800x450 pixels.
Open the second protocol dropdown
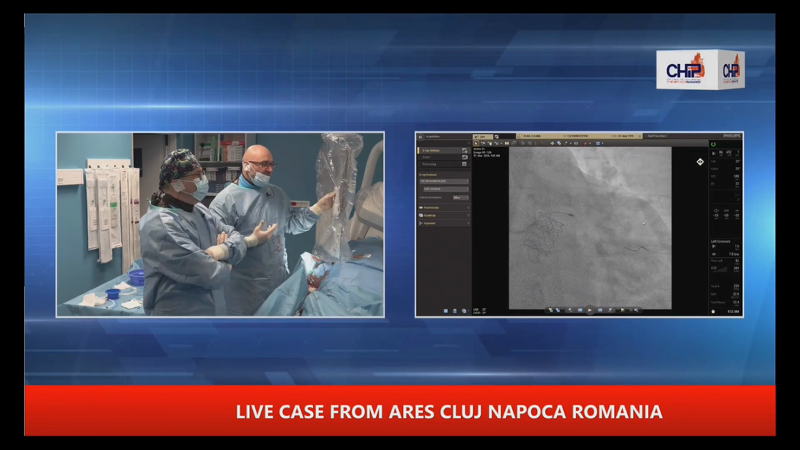(x=444, y=189)
